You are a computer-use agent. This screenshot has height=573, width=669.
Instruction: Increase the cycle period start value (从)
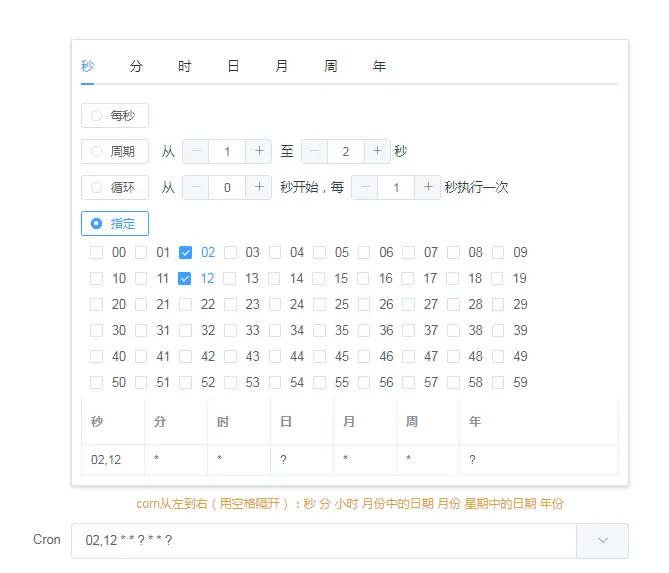click(x=259, y=151)
